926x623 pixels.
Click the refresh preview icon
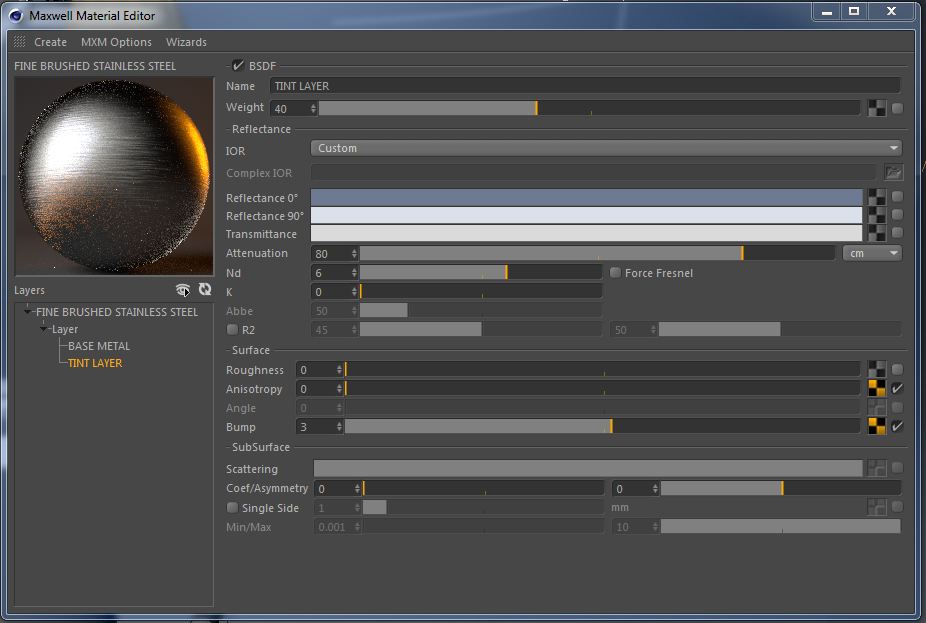click(204, 290)
